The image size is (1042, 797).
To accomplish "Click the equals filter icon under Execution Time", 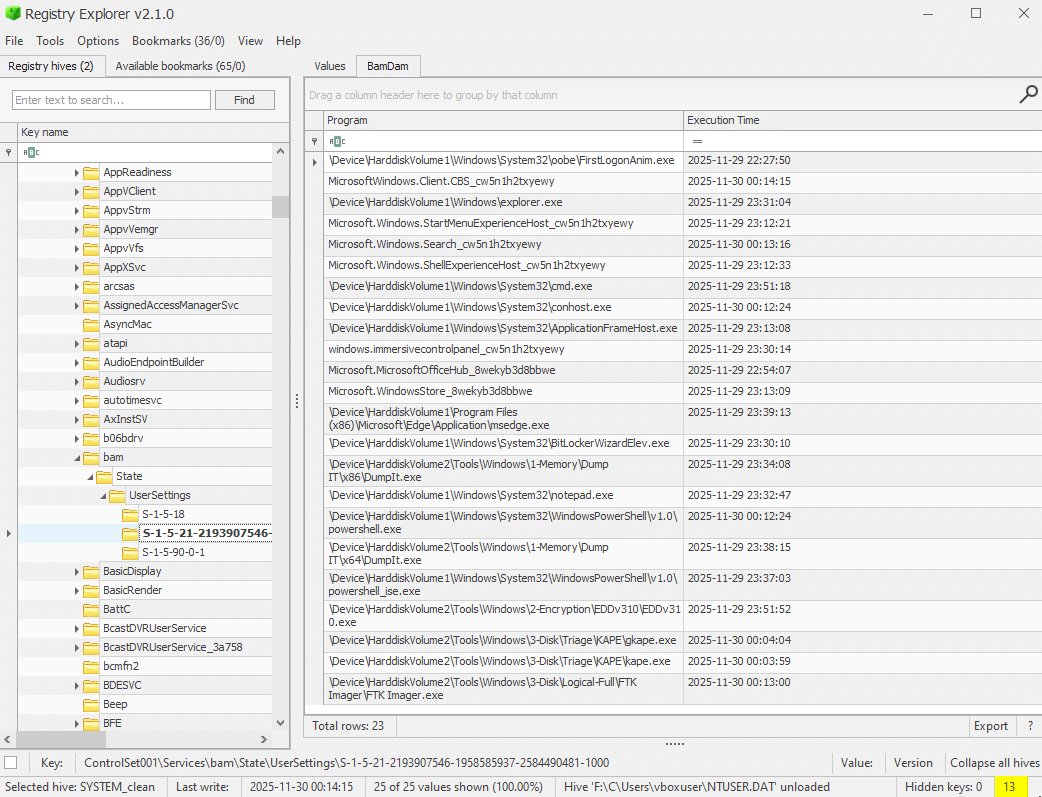I will click(x=697, y=142).
